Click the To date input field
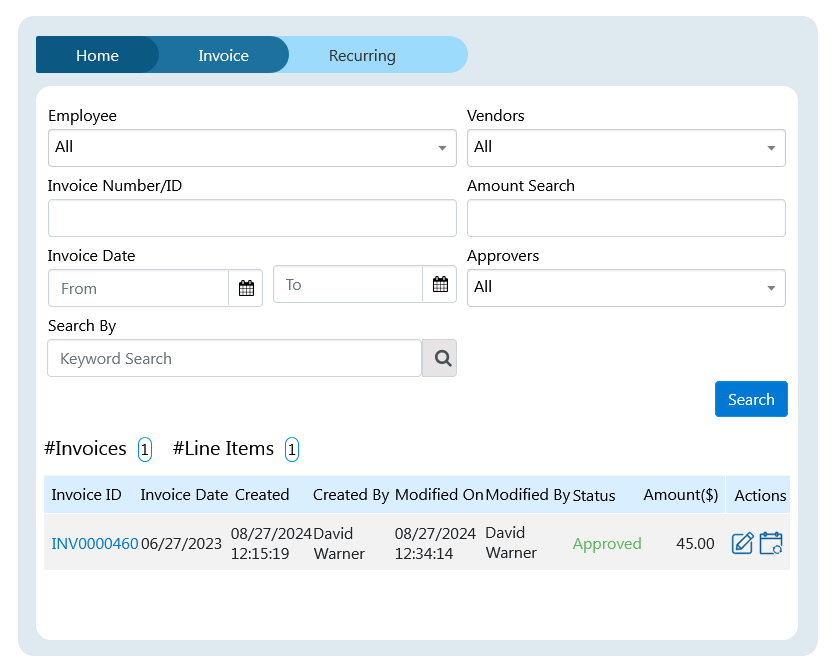This screenshot has height=670, width=840. [347, 285]
